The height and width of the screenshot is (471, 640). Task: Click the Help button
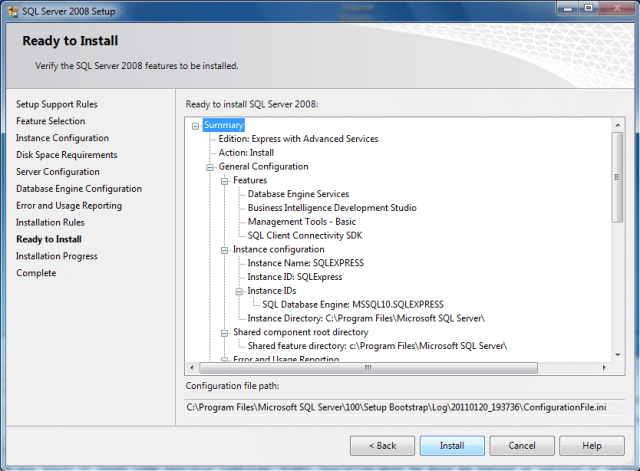coord(592,446)
